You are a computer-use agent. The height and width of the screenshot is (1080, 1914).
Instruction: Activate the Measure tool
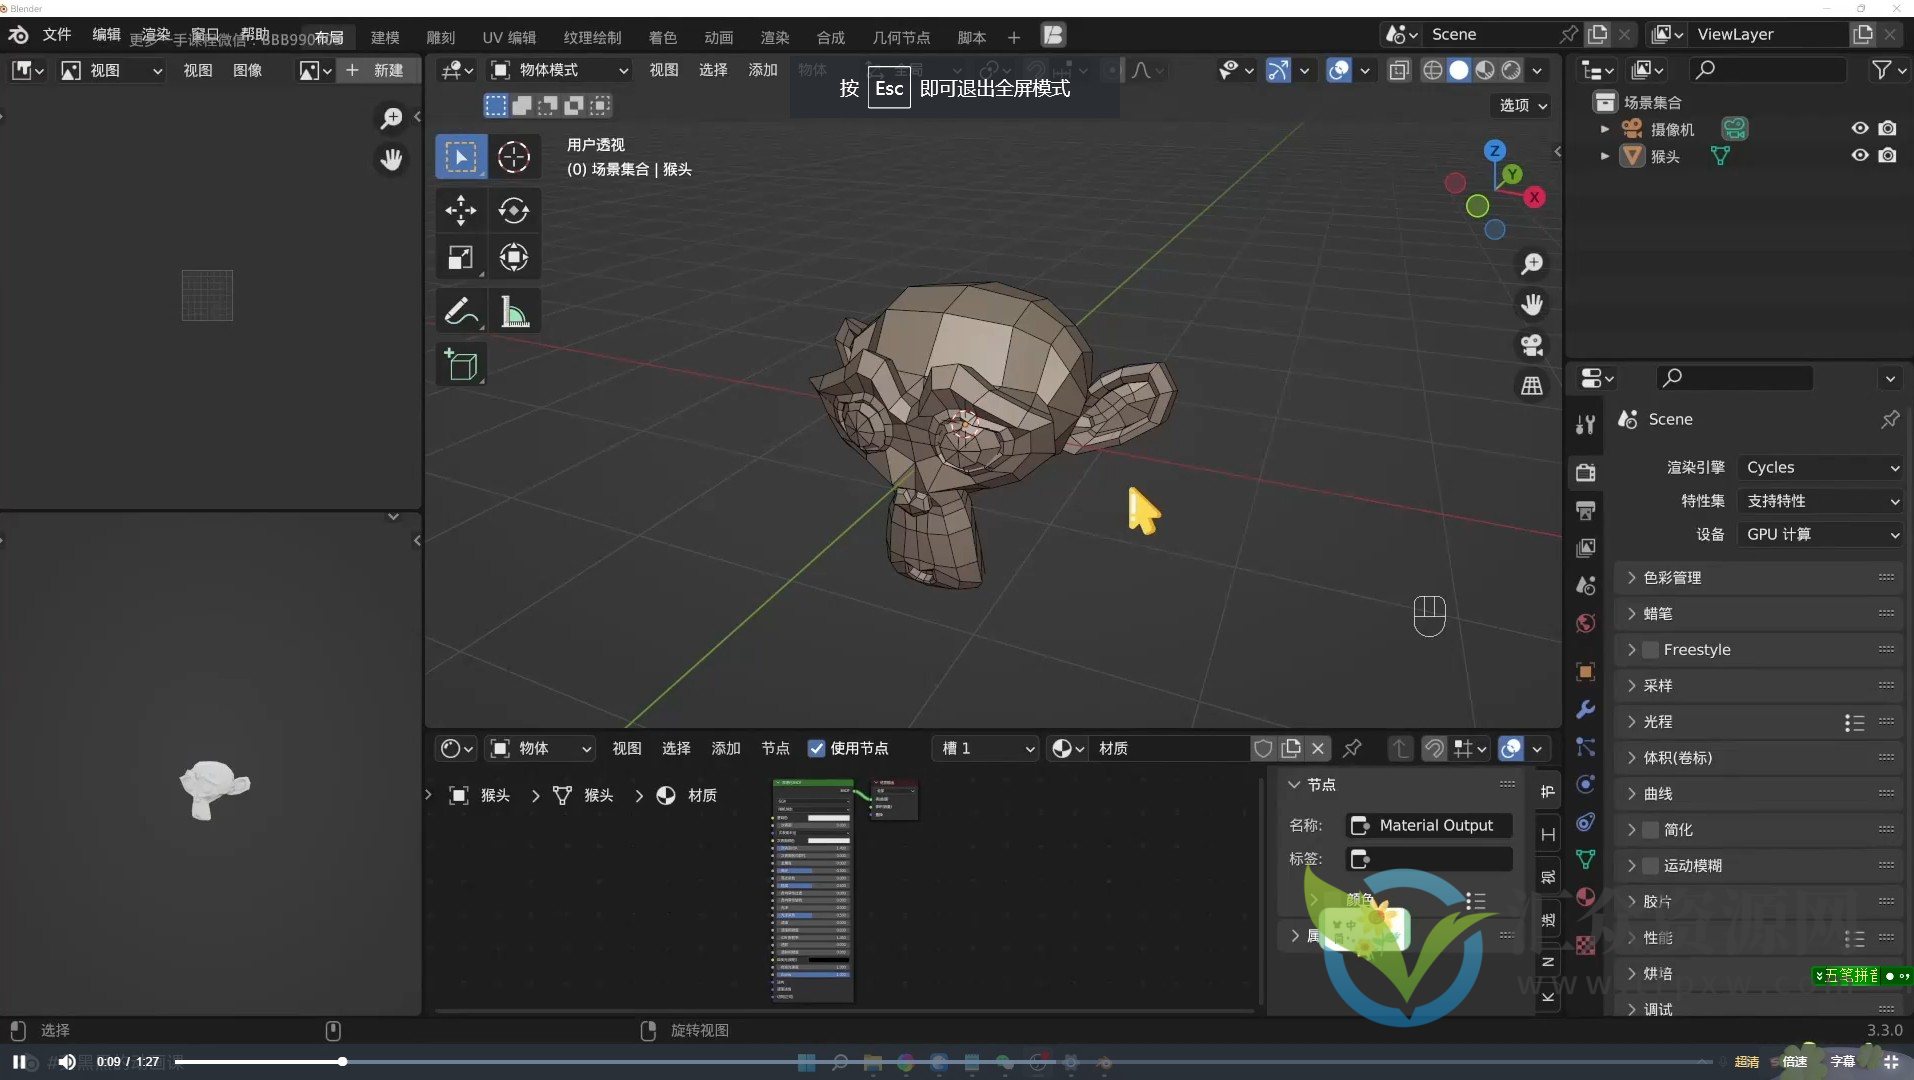514,310
